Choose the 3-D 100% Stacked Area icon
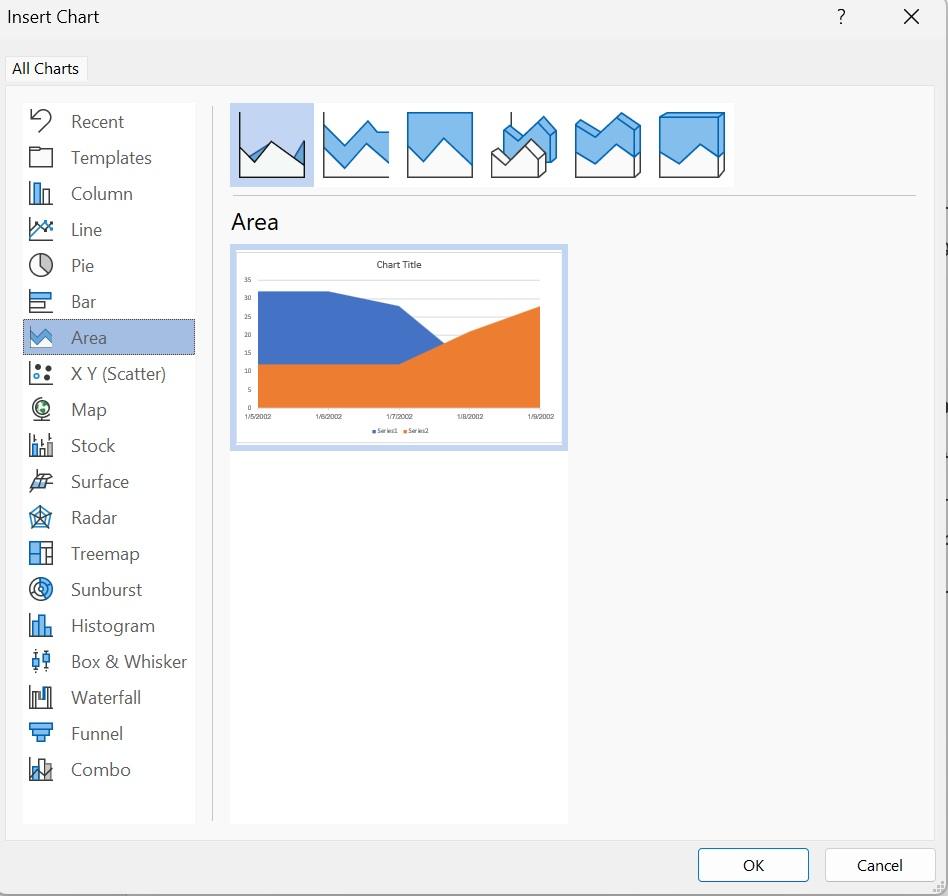This screenshot has width=948, height=896. 691,145
